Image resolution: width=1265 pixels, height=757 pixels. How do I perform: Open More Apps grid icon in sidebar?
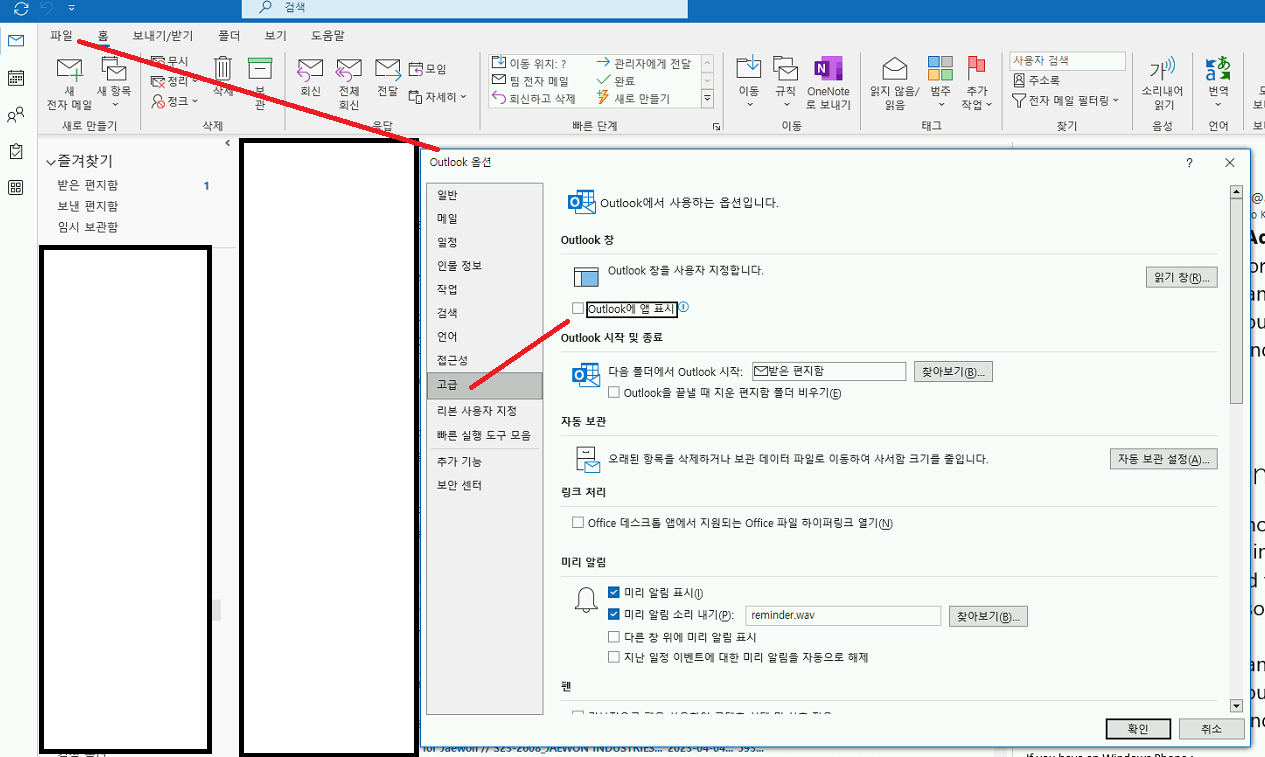click(x=16, y=187)
